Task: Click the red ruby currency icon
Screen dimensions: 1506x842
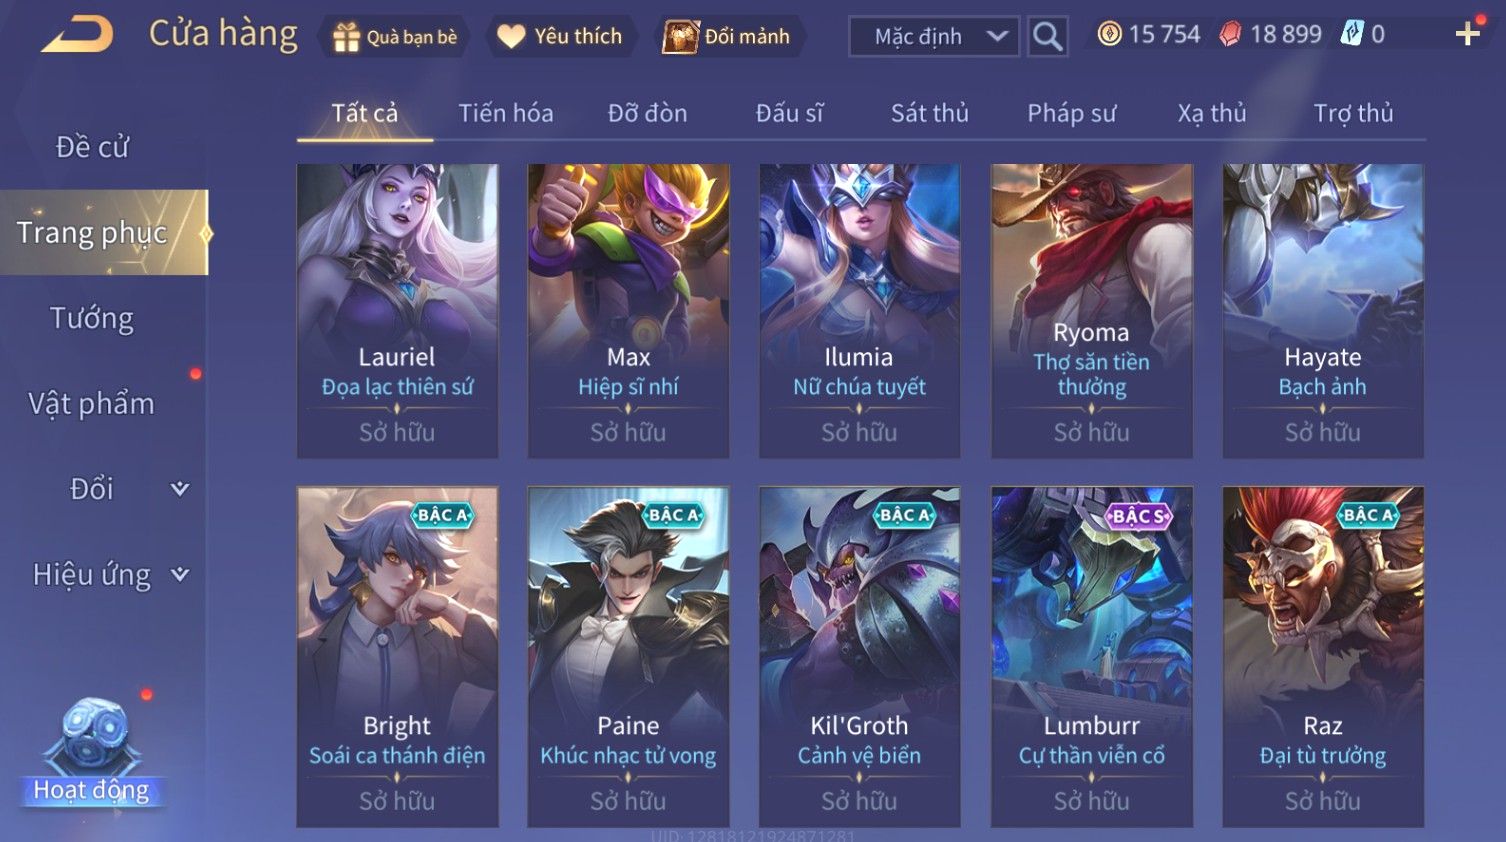Action: tap(1230, 34)
